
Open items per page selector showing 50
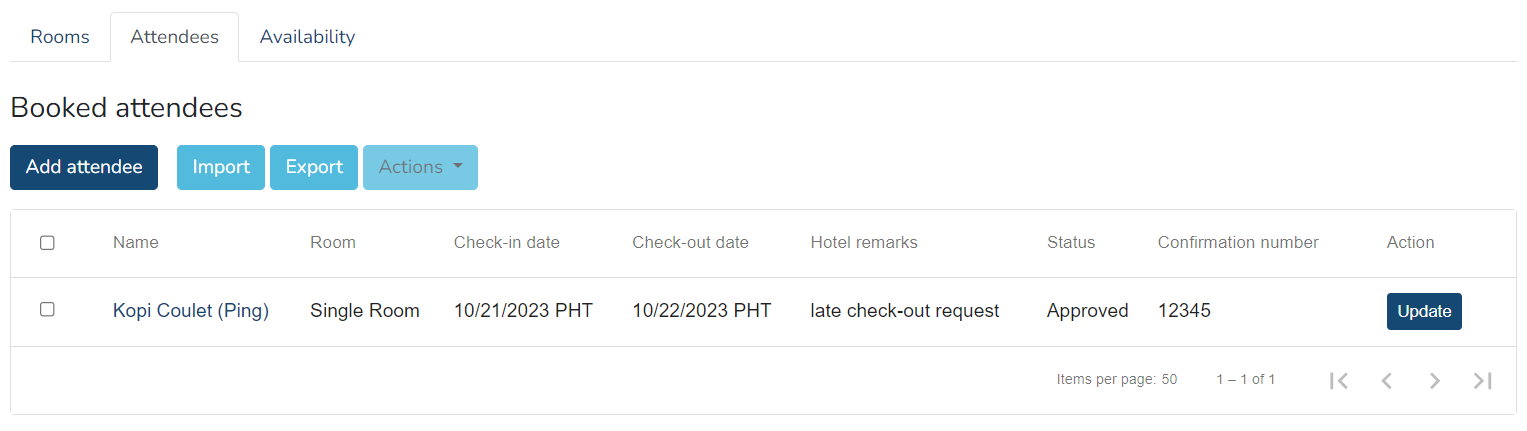[1169, 380]
